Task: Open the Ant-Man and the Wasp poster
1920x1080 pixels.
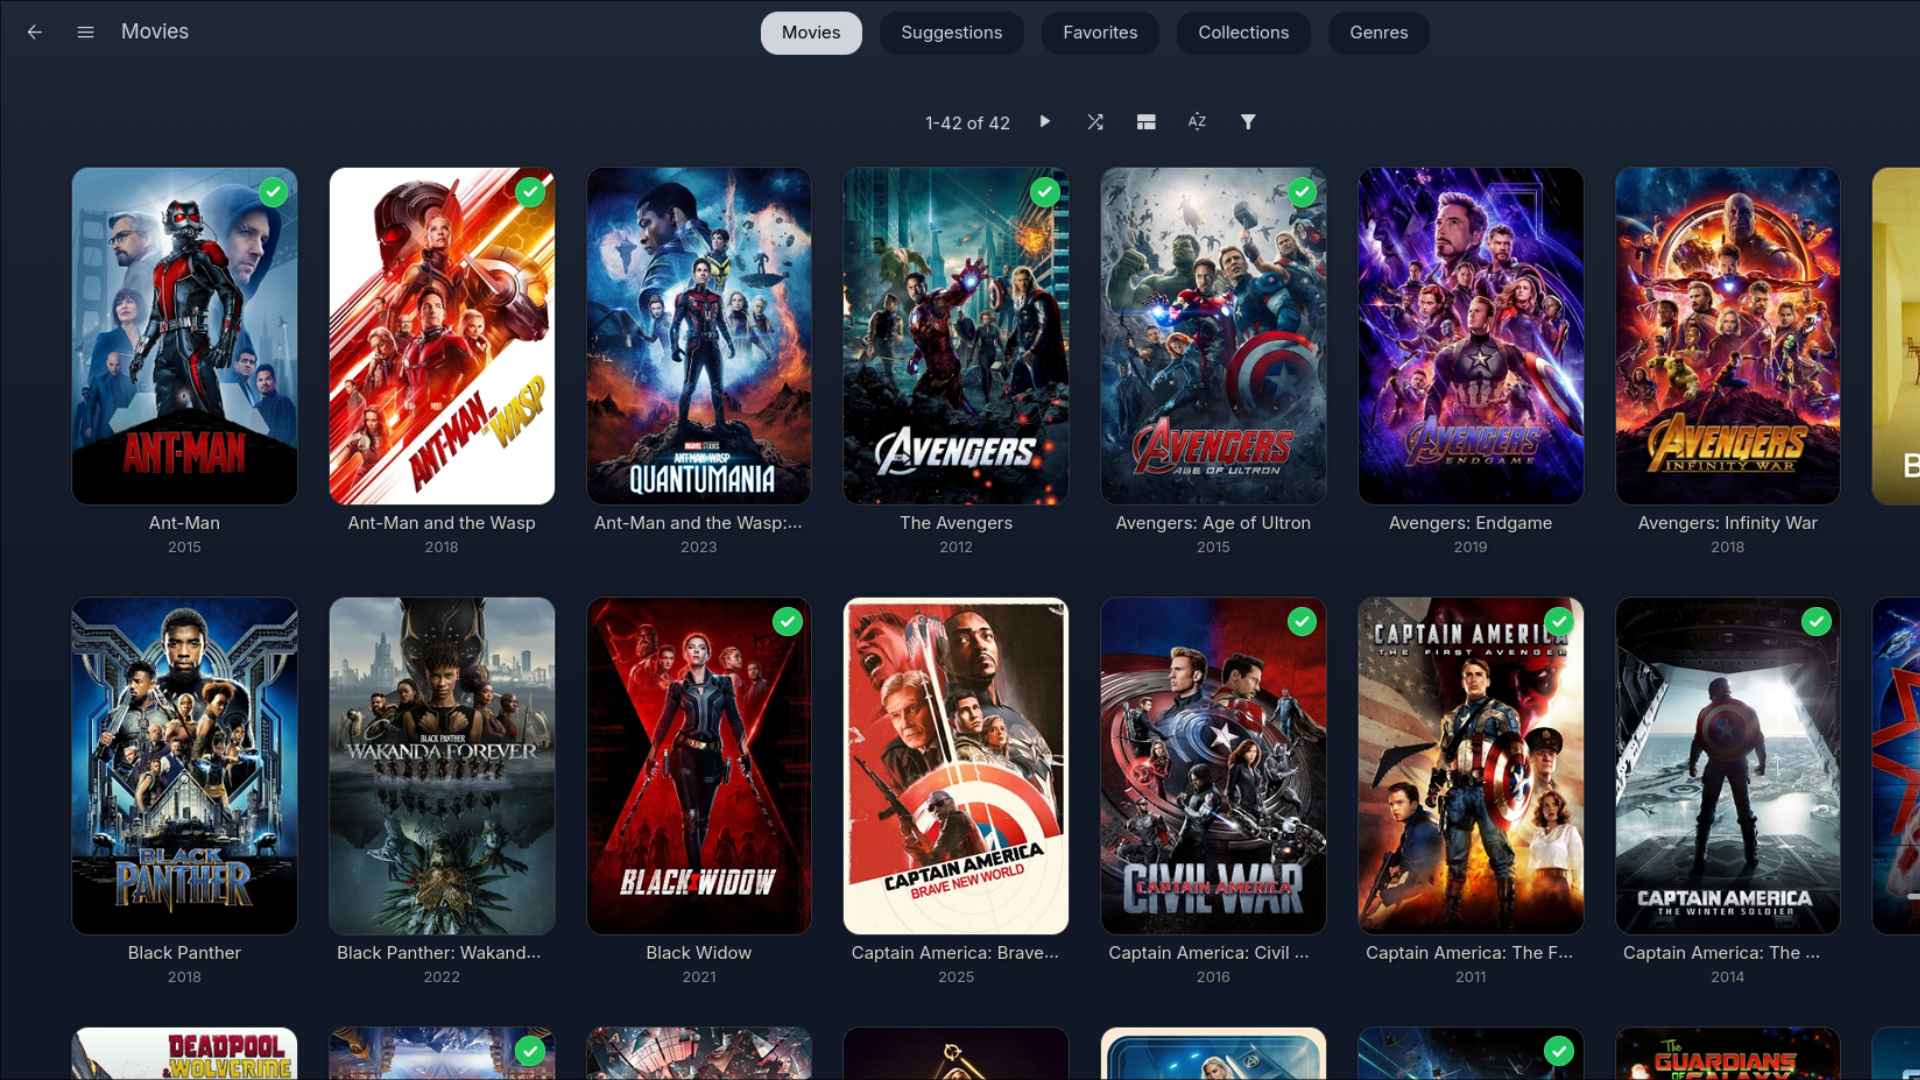Action: click(442, 336)
